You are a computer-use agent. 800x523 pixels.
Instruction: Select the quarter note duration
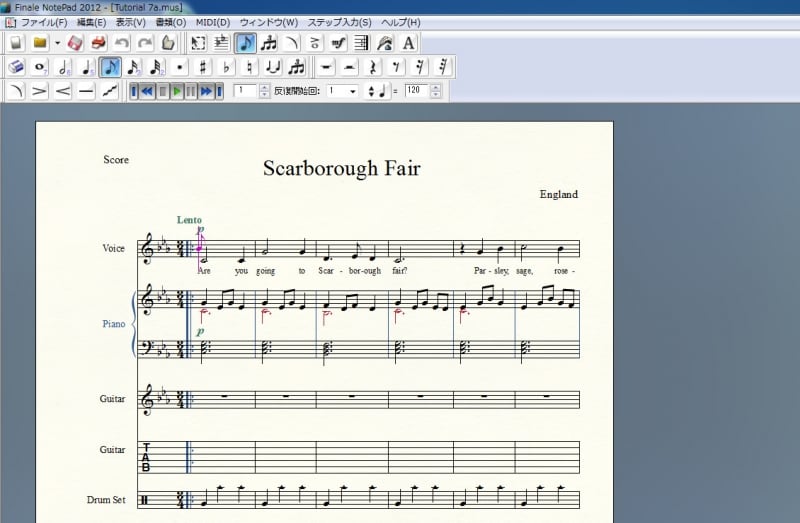(87, 67)
